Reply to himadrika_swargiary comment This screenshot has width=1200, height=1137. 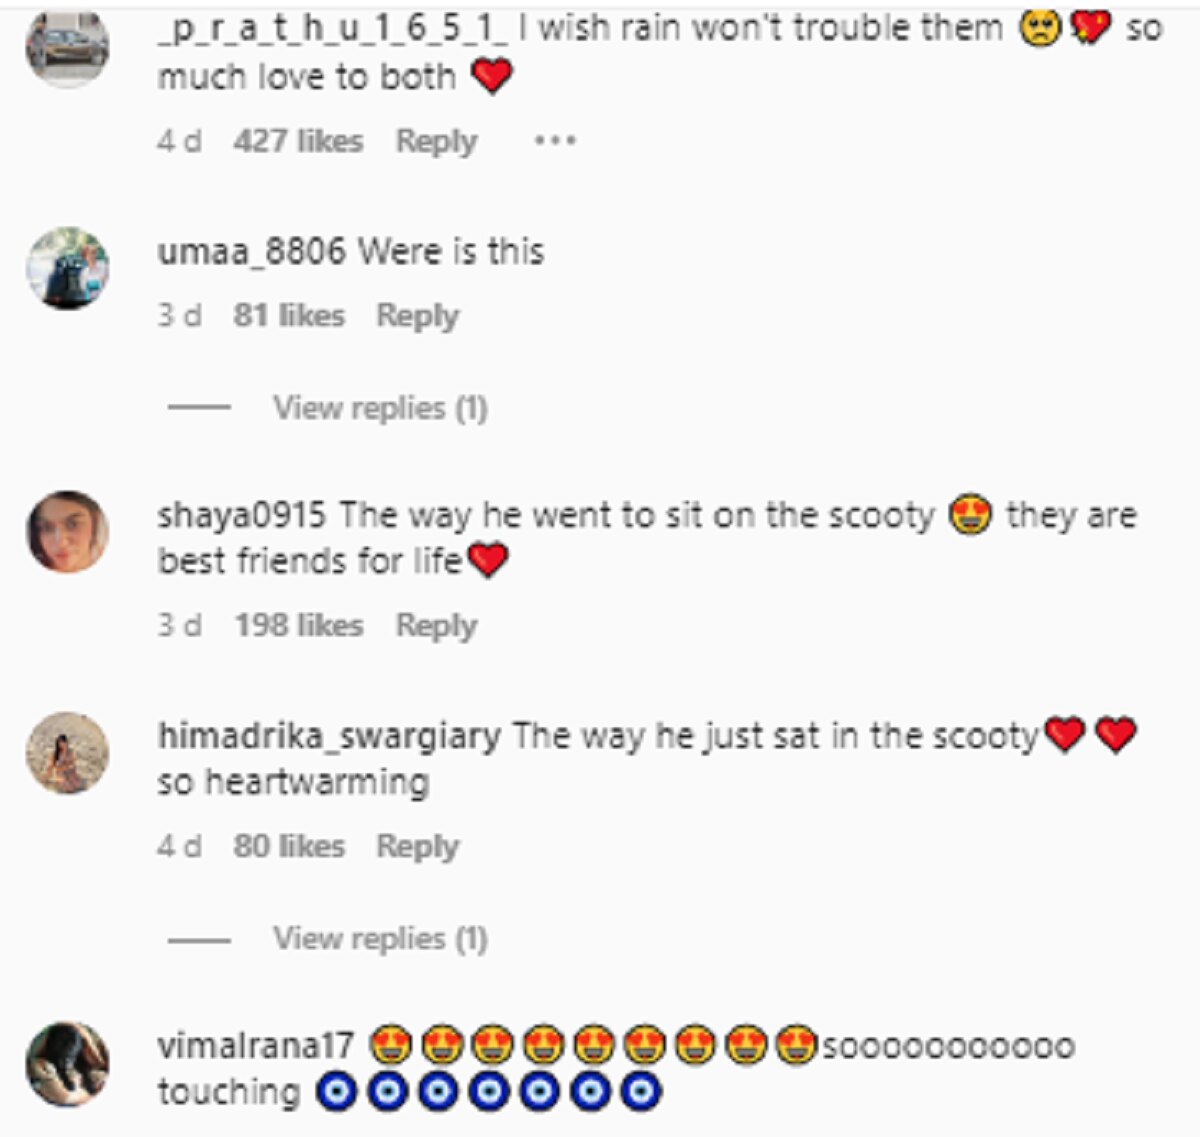coord(417,847)
